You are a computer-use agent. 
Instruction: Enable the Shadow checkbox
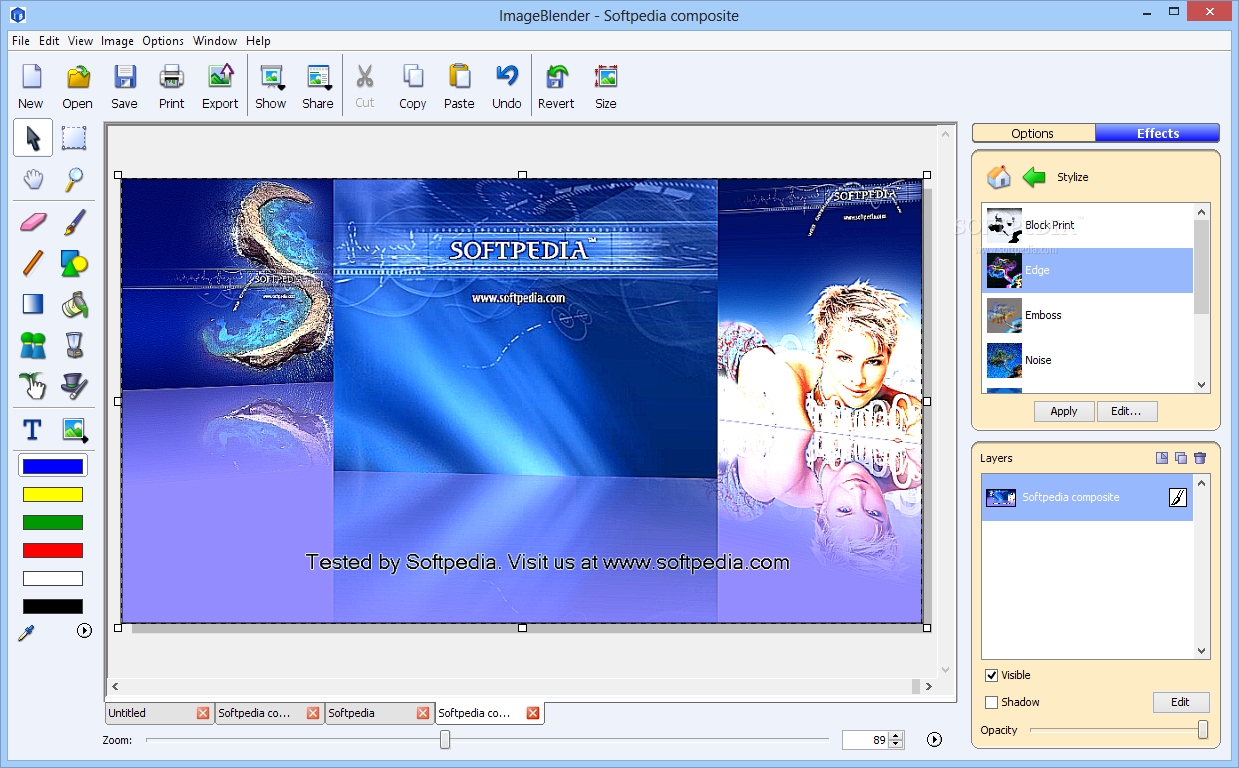tap(991, 702)
